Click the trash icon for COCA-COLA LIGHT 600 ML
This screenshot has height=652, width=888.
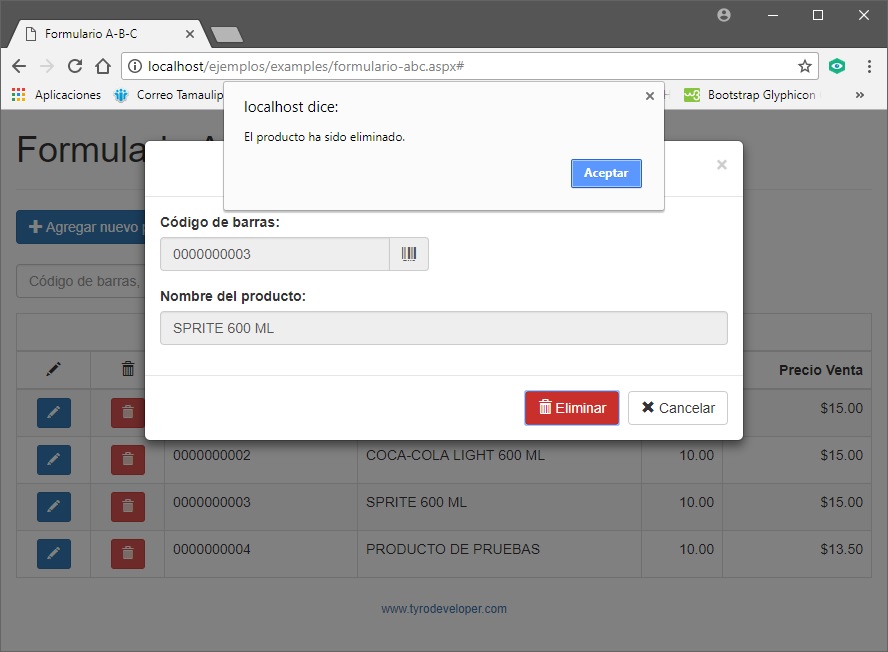click(x=128, y=460)
